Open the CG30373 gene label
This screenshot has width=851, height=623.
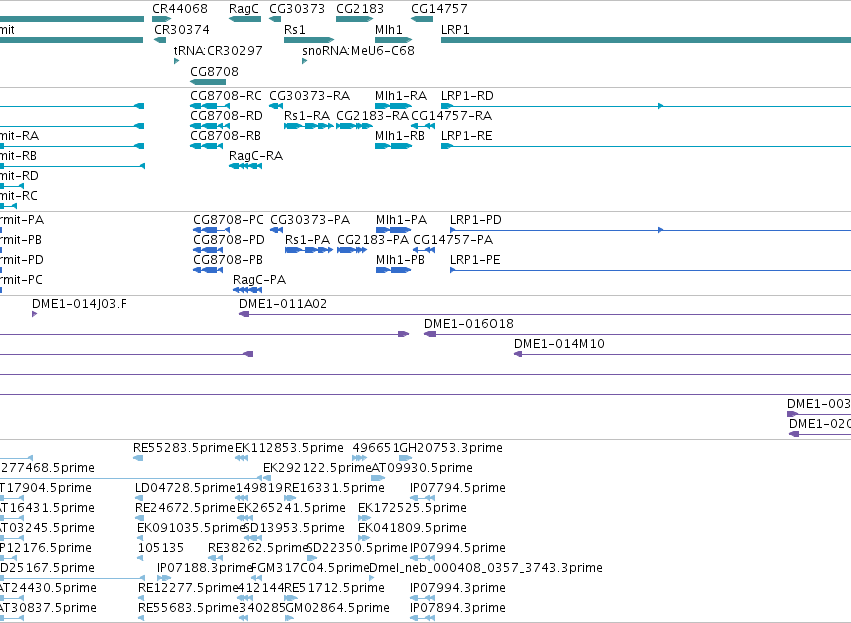297,9
